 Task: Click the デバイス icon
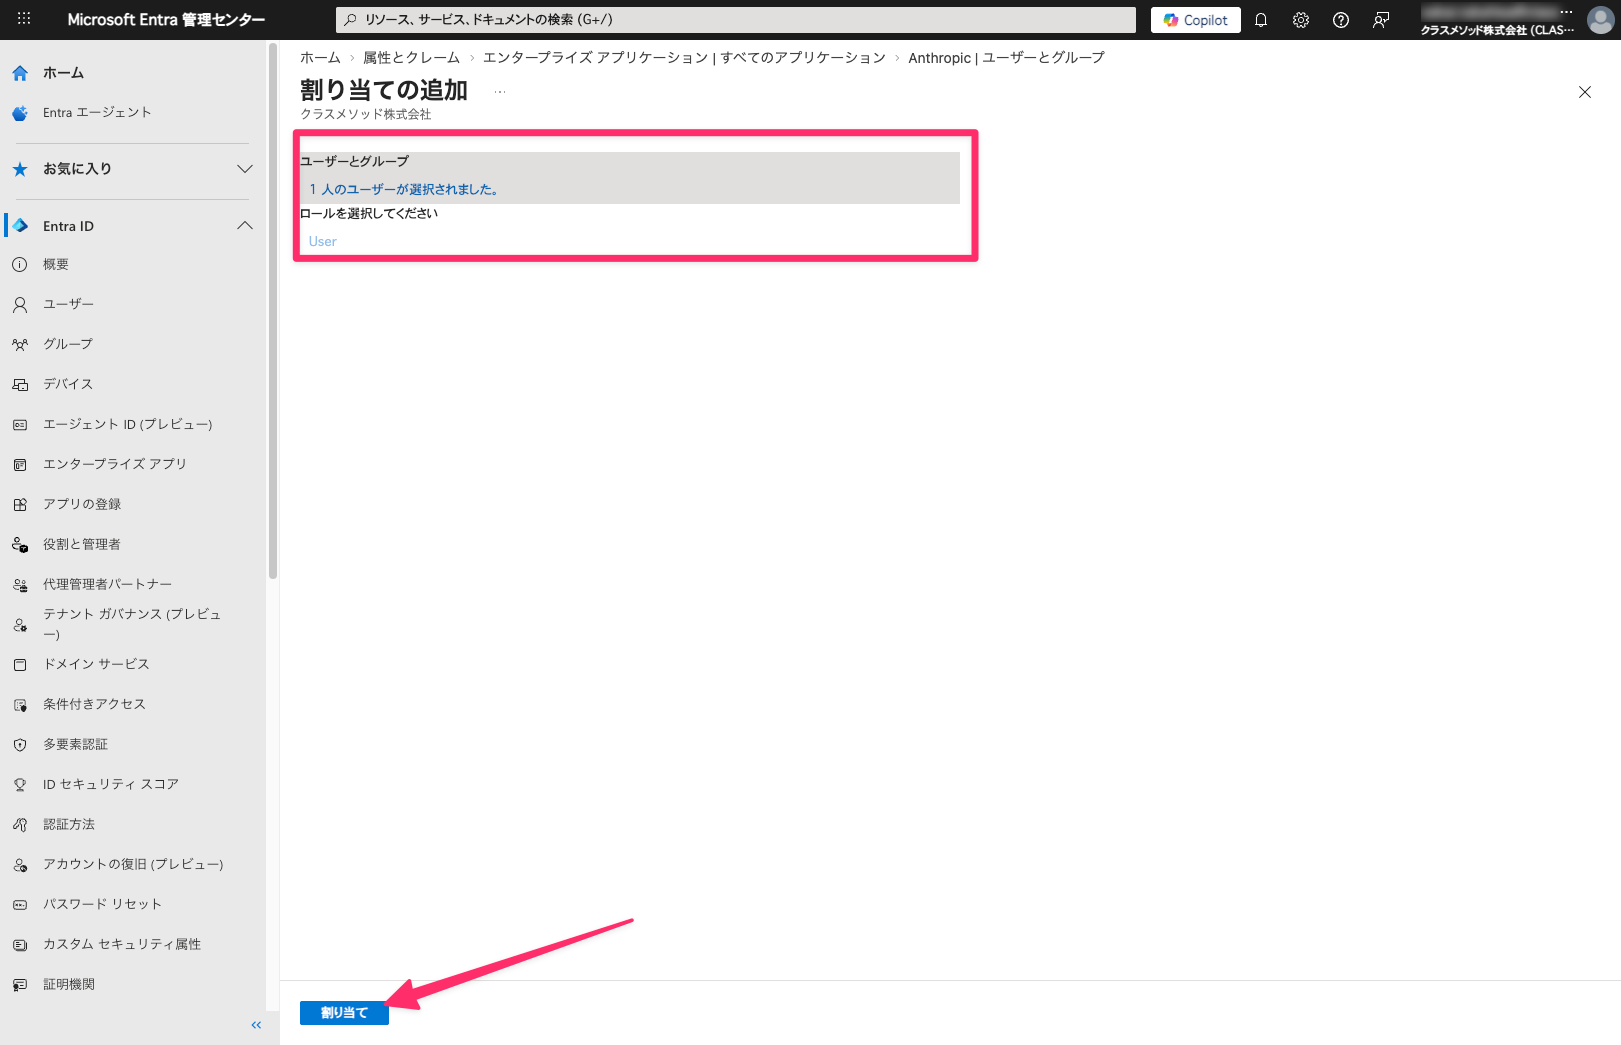pos(20,385)
